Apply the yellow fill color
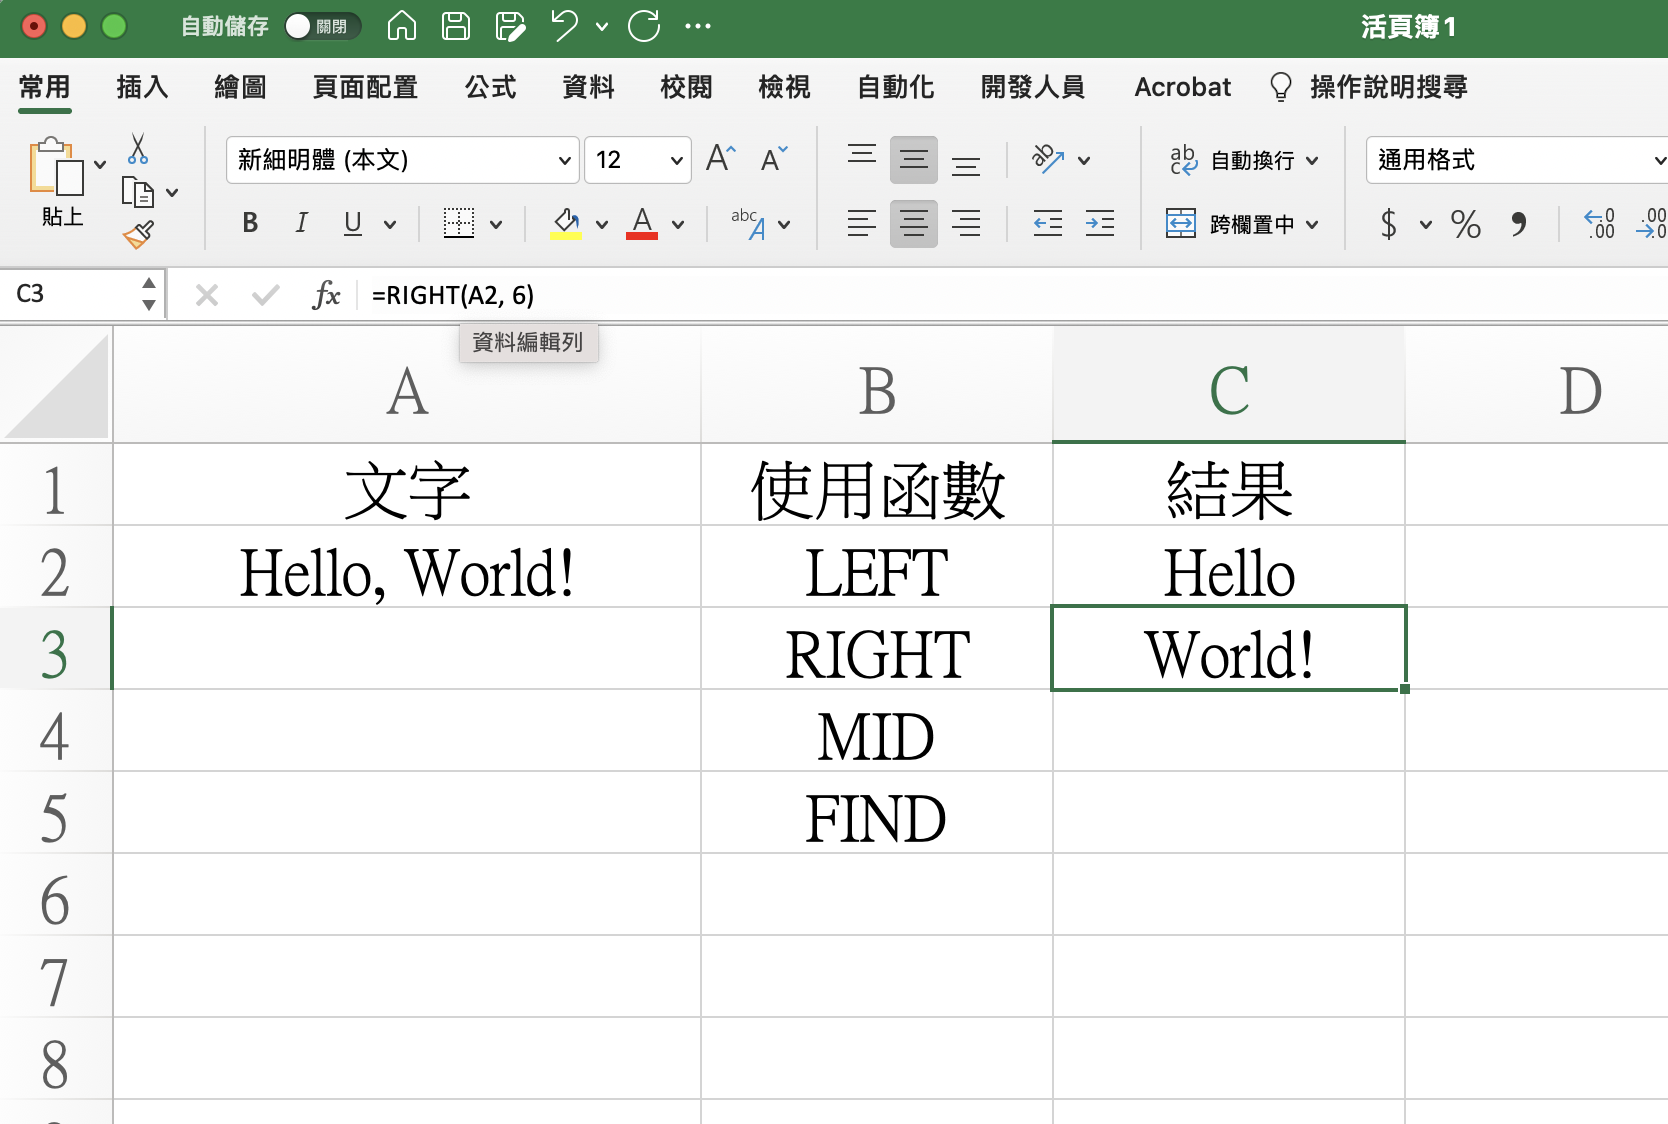 (566, 223)
